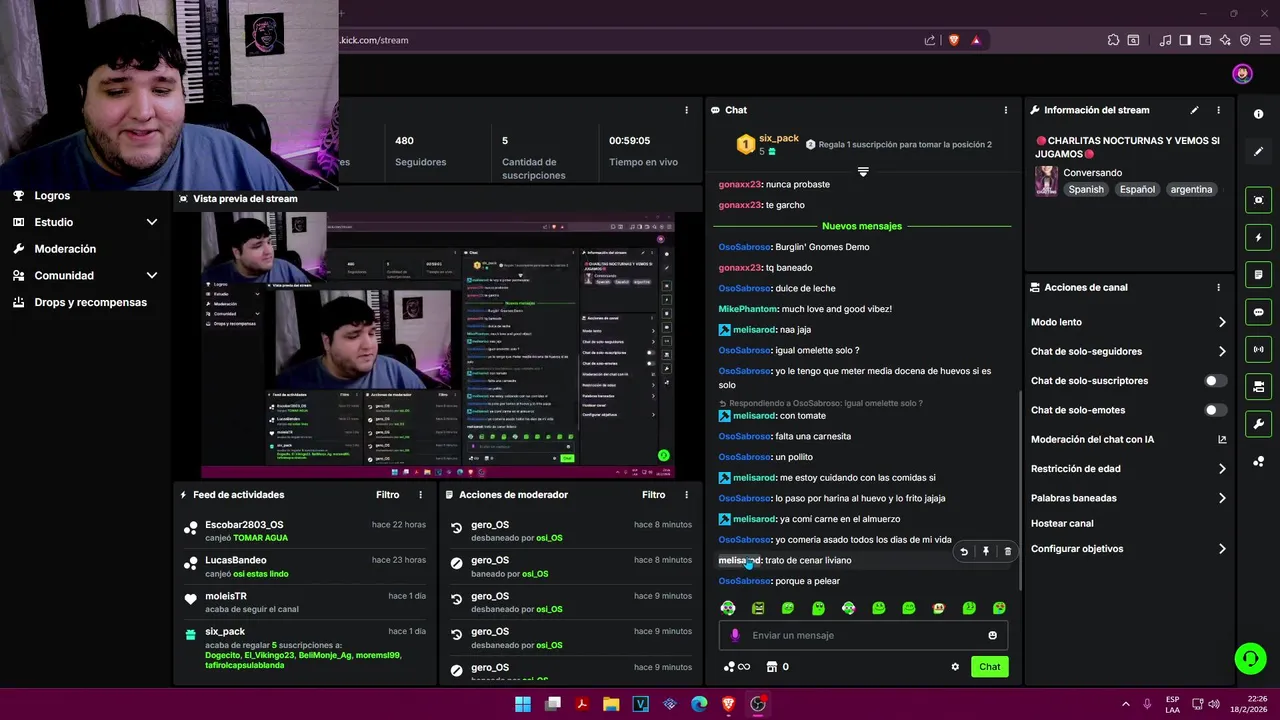This screenshot has height=720, width=1280.
Task: Edit stream info with pencil icon
Action: [1194, 110]
